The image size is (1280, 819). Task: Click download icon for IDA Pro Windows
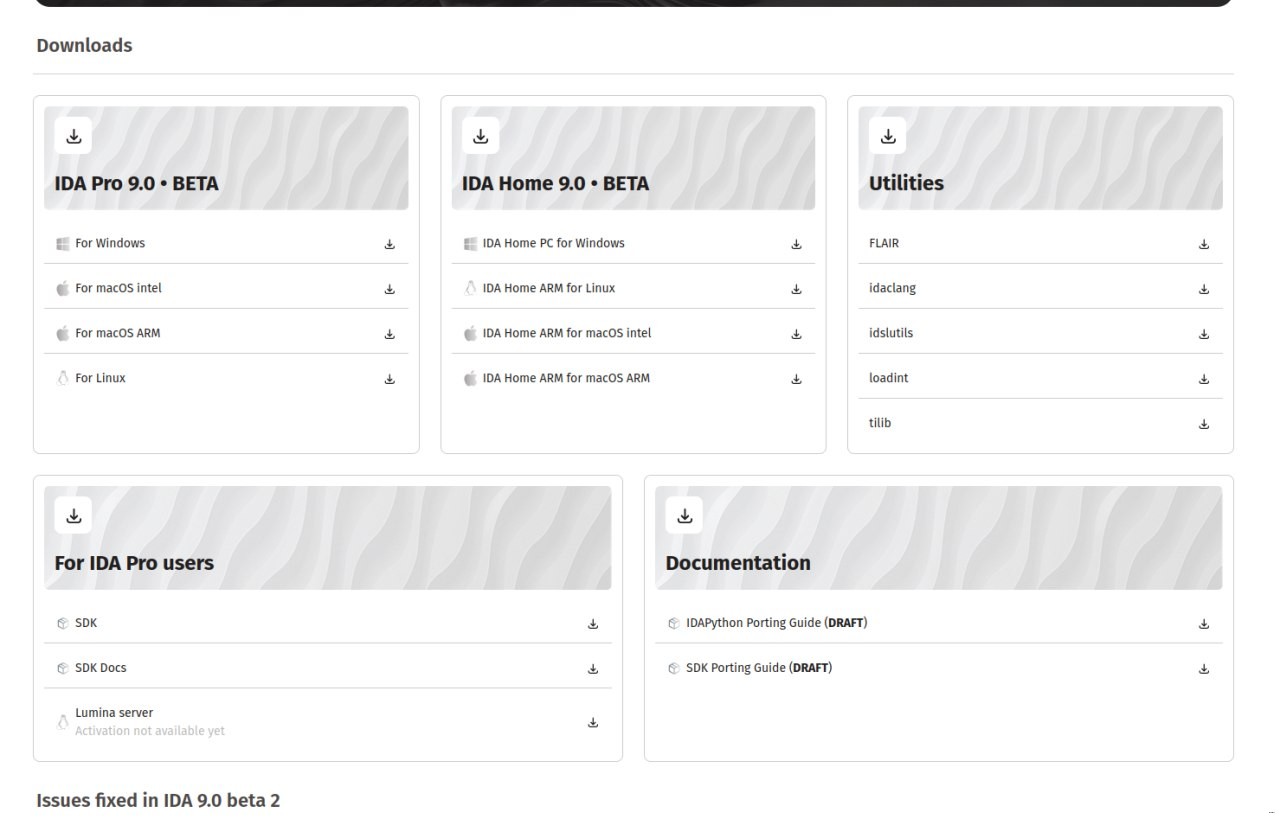point(390,244)
